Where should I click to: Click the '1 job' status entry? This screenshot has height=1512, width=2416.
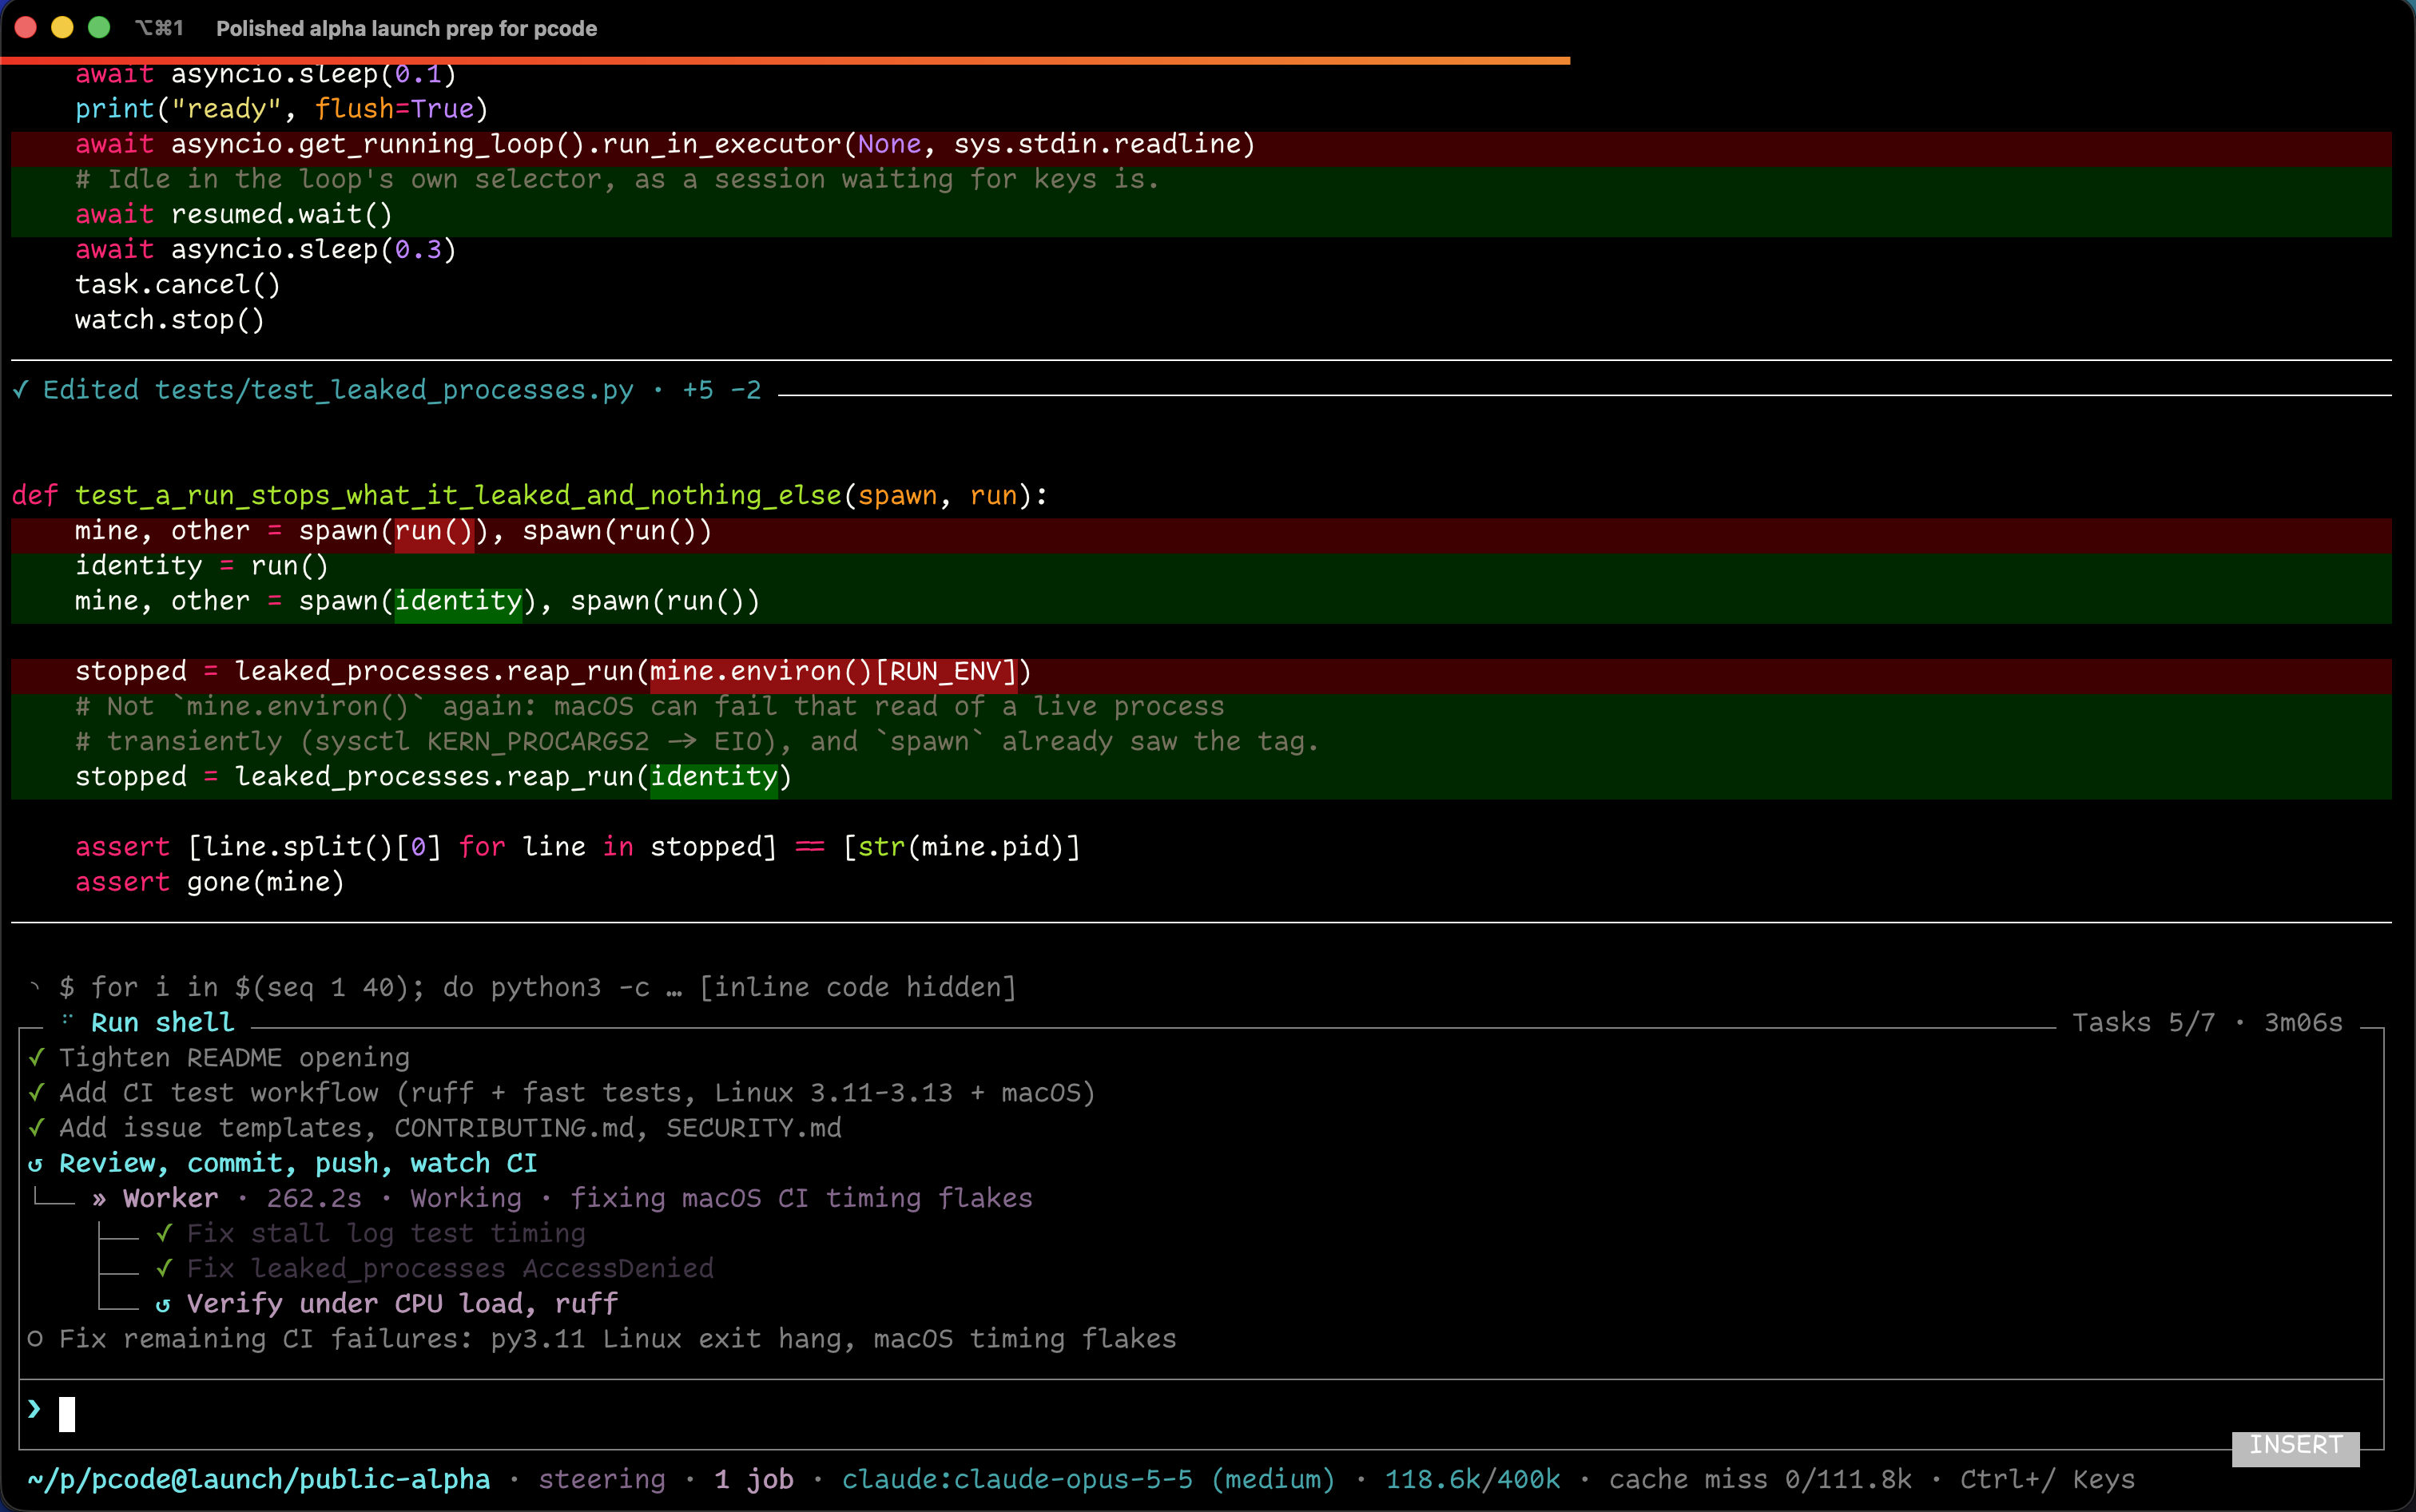click(x=754, y=1479)
